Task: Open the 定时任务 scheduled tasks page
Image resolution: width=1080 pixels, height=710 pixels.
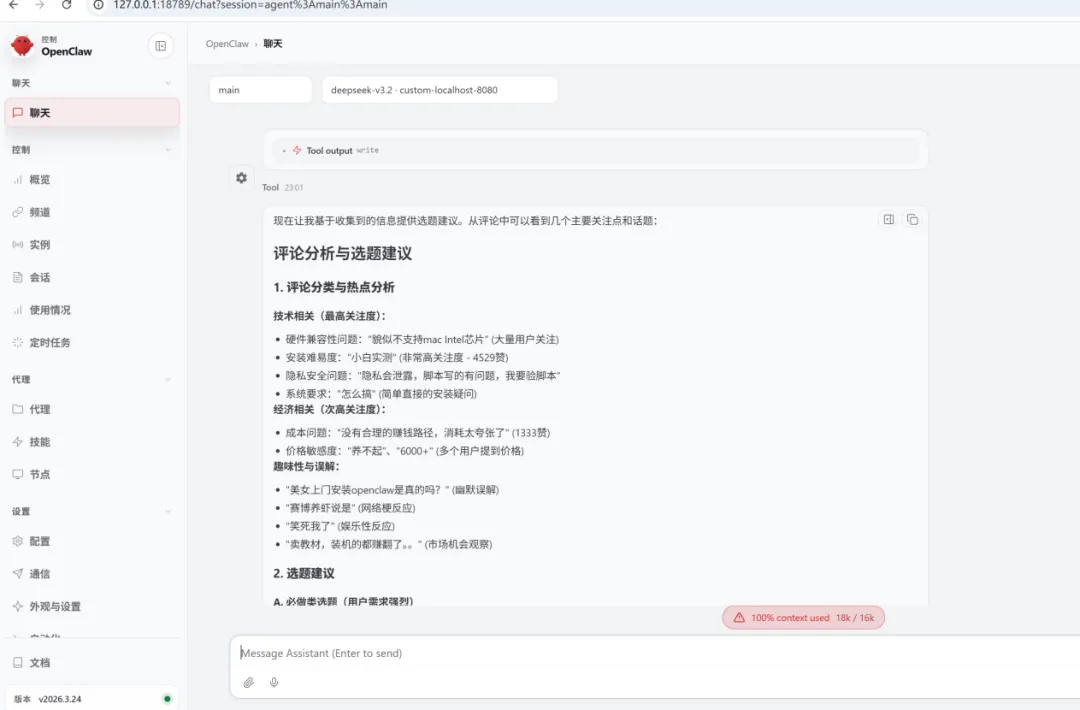Action: (x=92, y=342)
